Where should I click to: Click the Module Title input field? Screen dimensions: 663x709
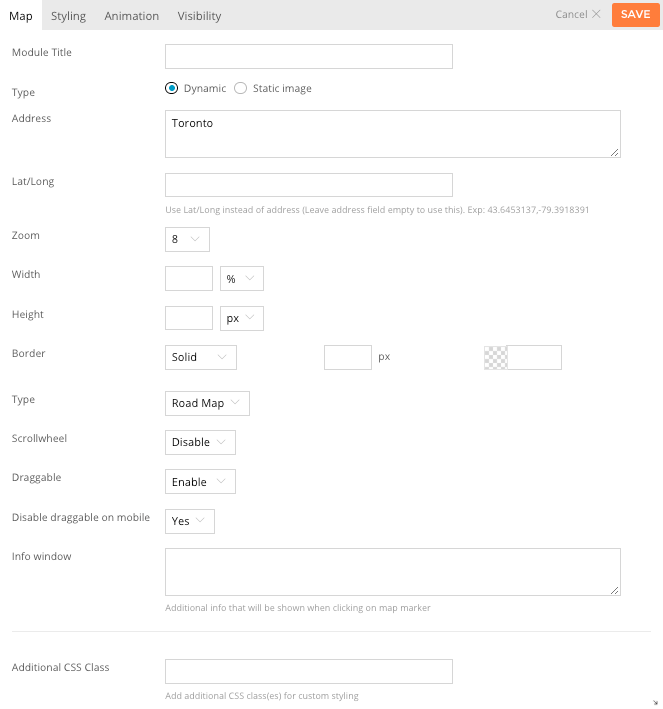tap(309, 57)
